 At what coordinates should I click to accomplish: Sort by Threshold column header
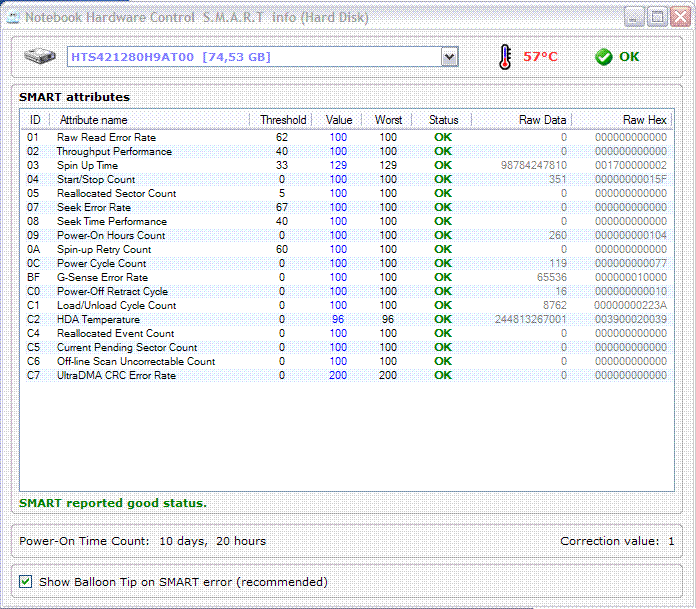tap(281, 120)
